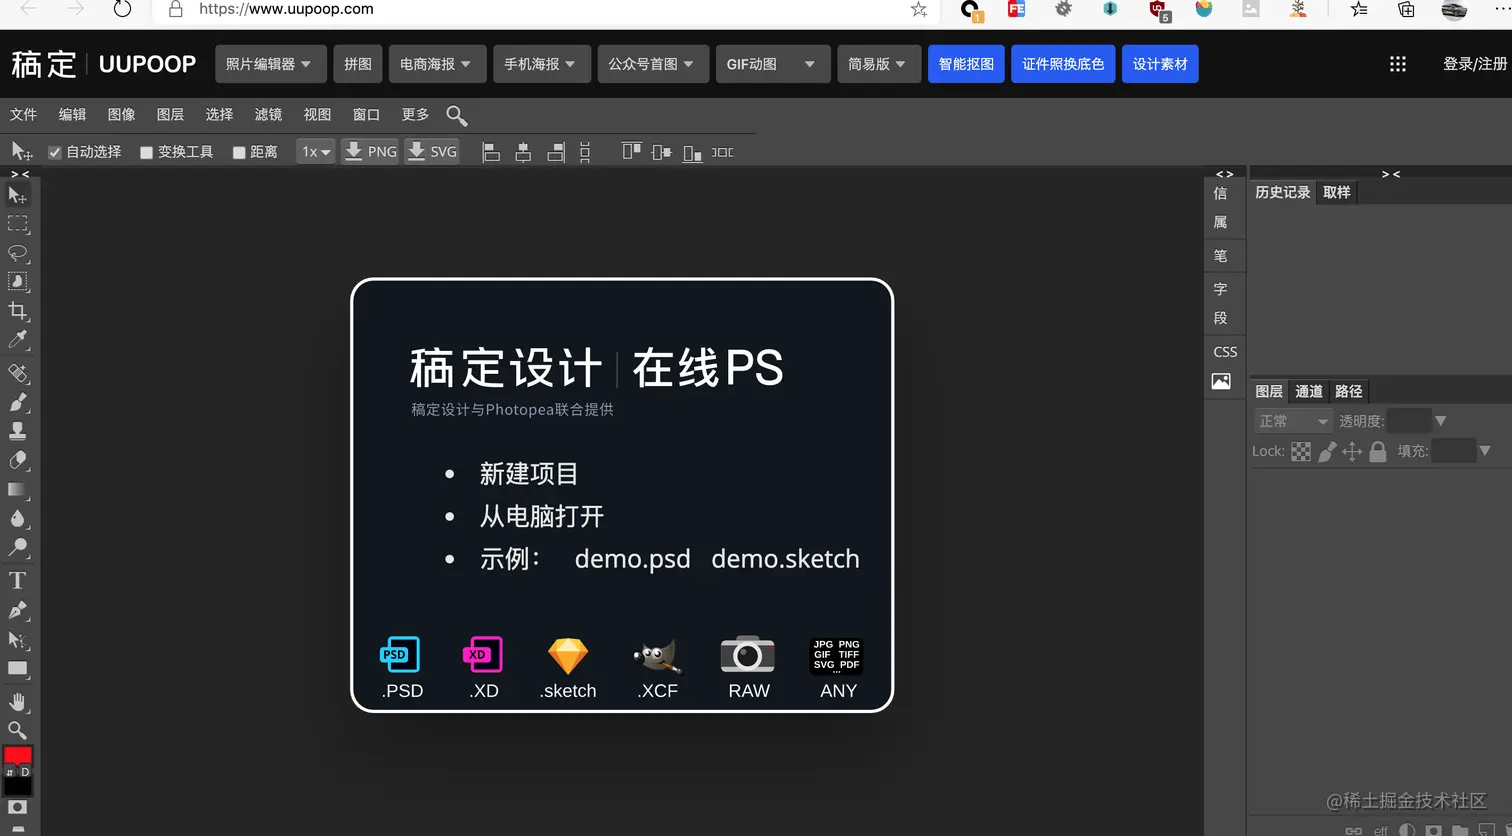Toggle the 自动选择 checkbox
The width and height of the screenshot is (1512, 836).
(55, 152)
